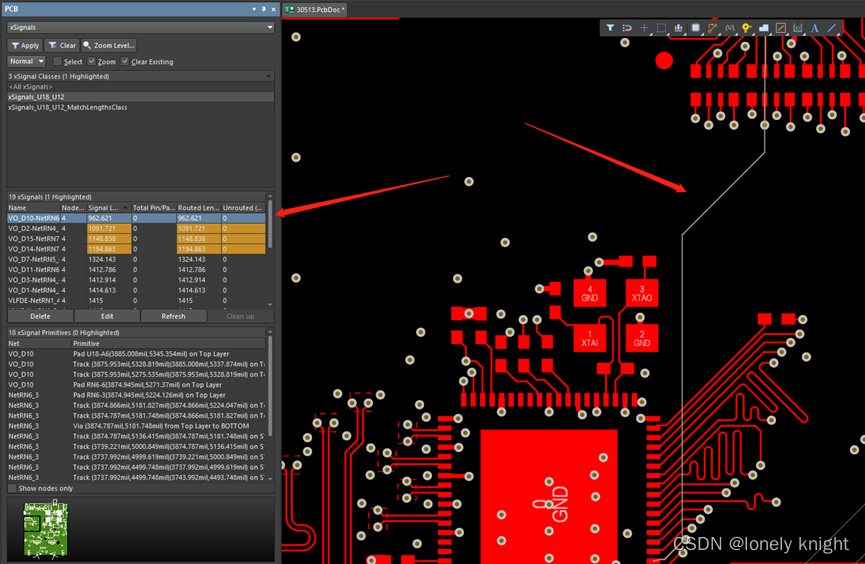Viewport: 865px width, 564px height.
Task: Click the XTAO pad 3
Action: pyautogui.click(x=642, y=294)
